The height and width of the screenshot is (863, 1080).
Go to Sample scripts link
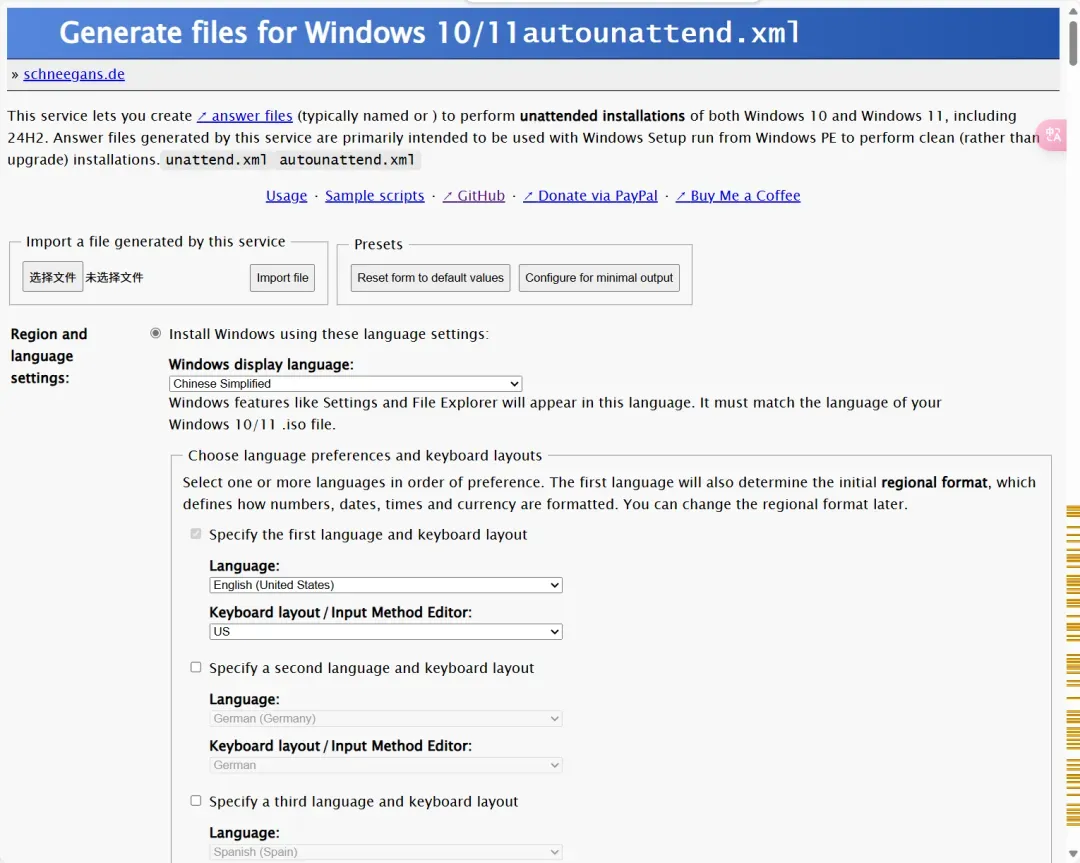[375, 196]
